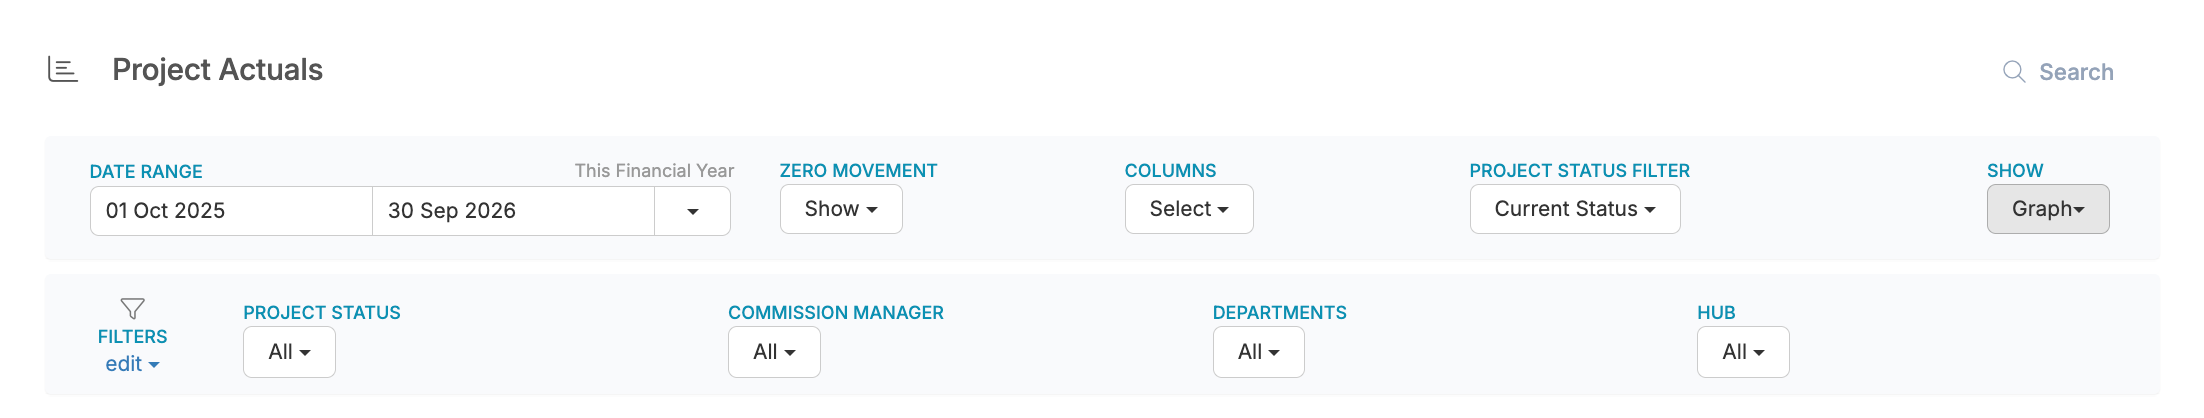Image resolution: width=2204 pixels, height=418 pixels.
Task: Click the start date 01 Oct 2025 field
Action: click(x=231, y=211)
